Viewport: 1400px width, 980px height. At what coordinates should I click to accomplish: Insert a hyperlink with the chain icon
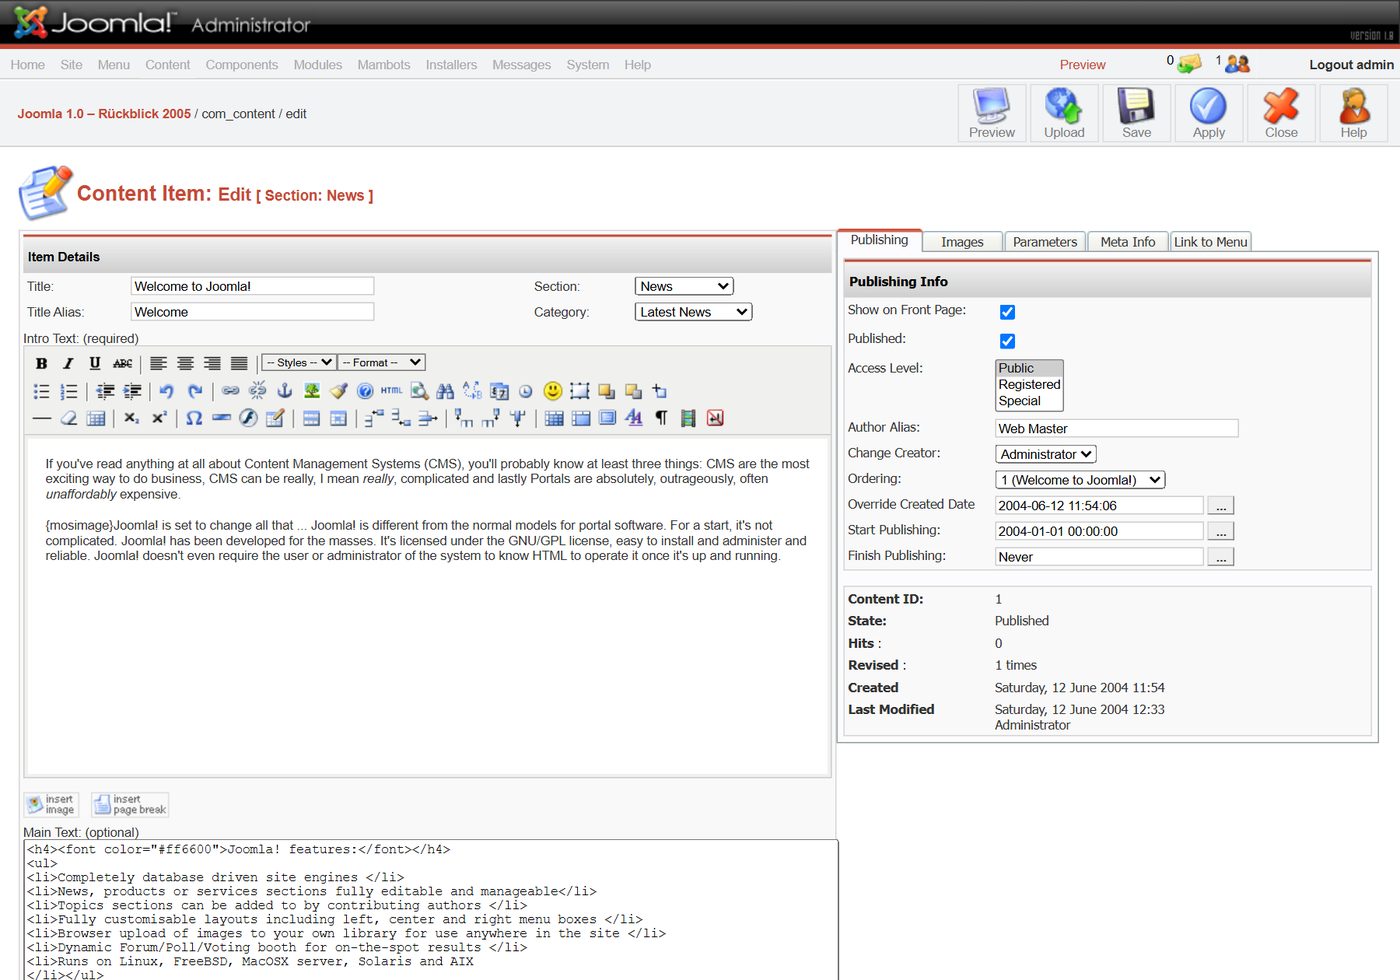pyautogui.click(x=230, y=391)
